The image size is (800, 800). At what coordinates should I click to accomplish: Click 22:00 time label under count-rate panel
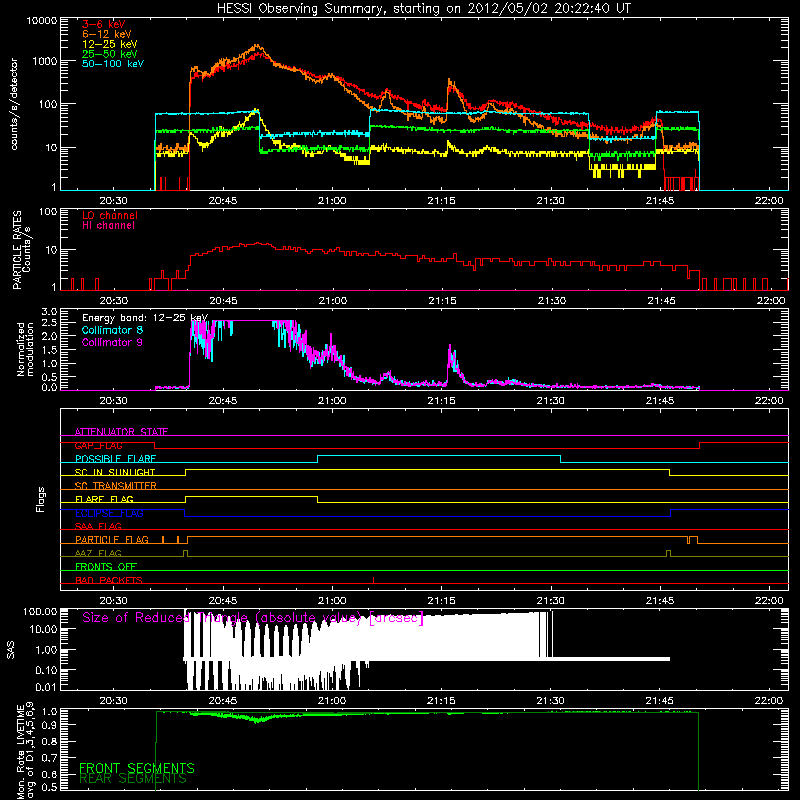click(x=769, y=201)
